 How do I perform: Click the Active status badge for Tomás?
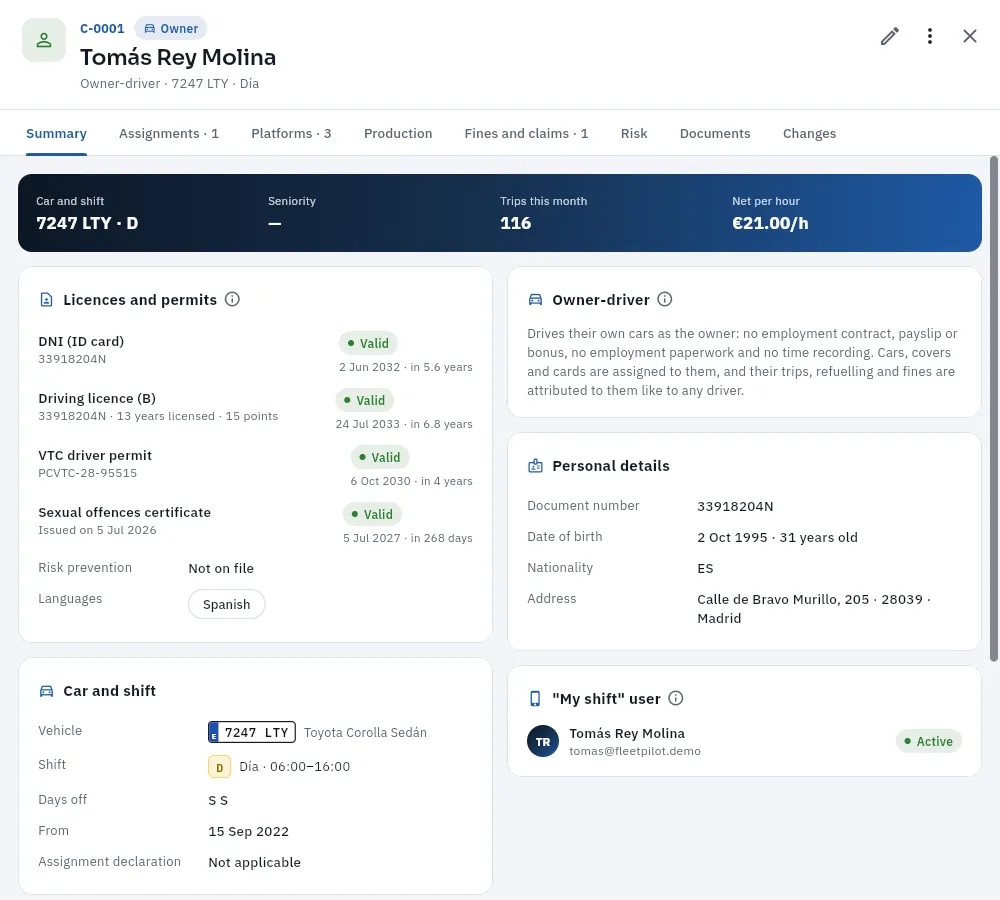click(x=929, y=741)
